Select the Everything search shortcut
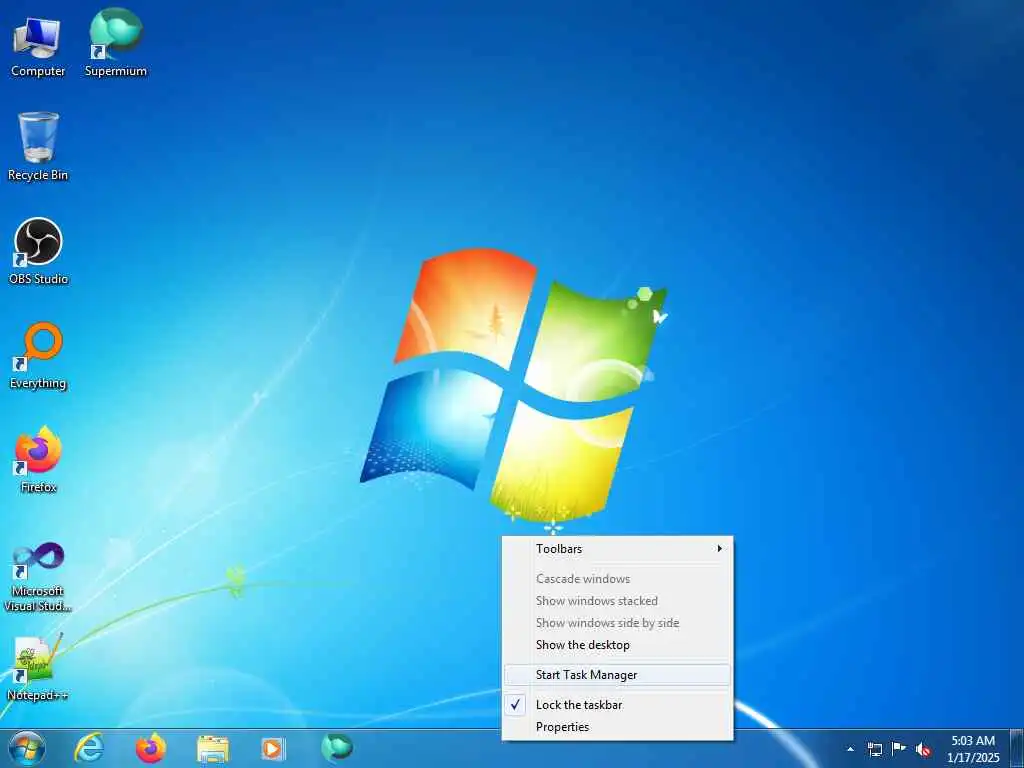 click(38, 356)
